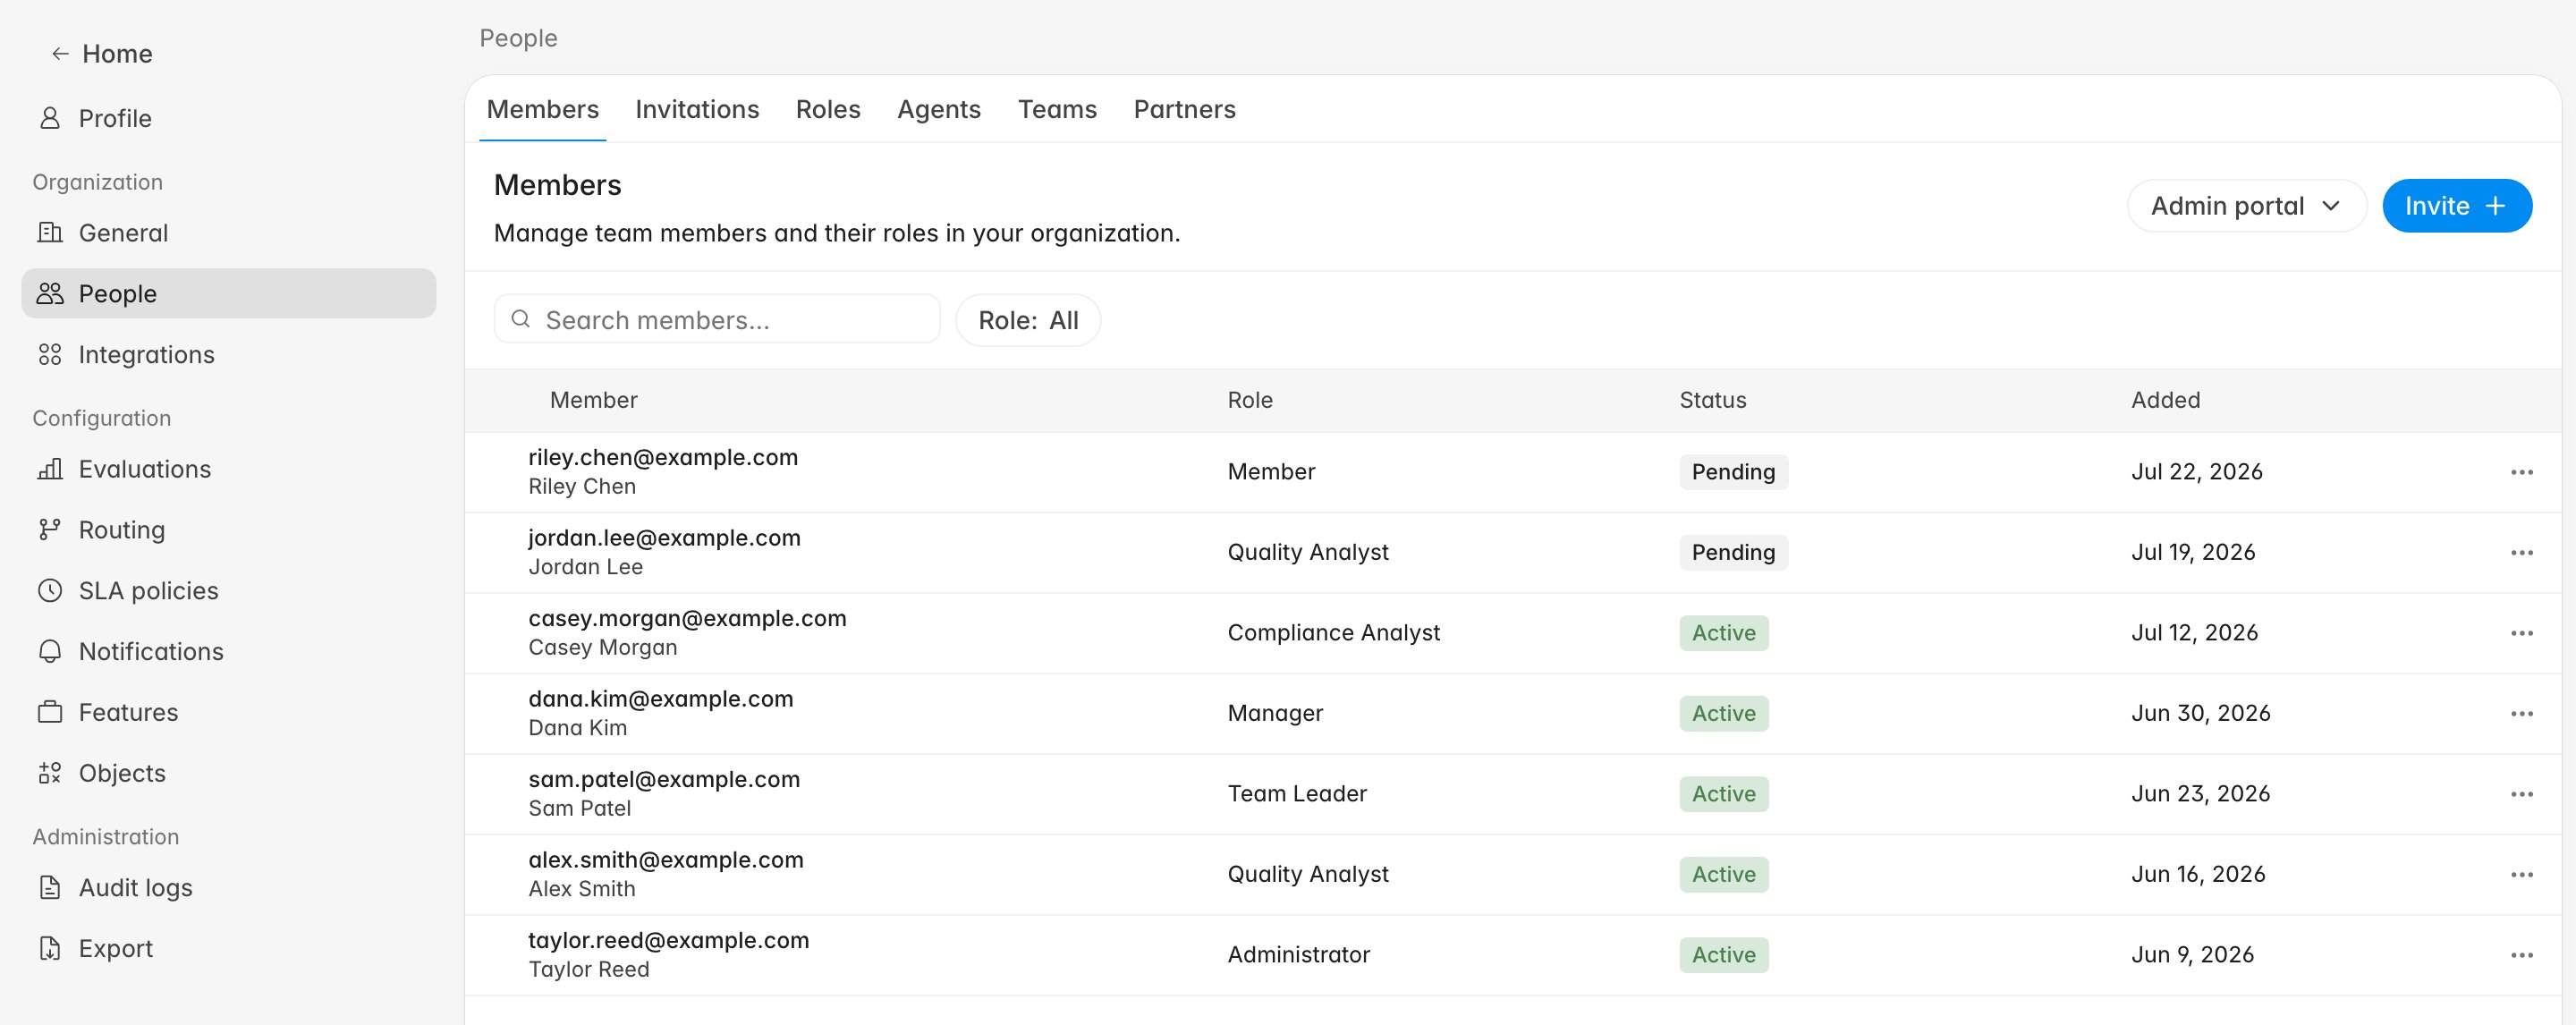This screenshot has width=2576, height=1025.
Task: Click the People breadcrumb at top
Action: (x=518, y=38)
